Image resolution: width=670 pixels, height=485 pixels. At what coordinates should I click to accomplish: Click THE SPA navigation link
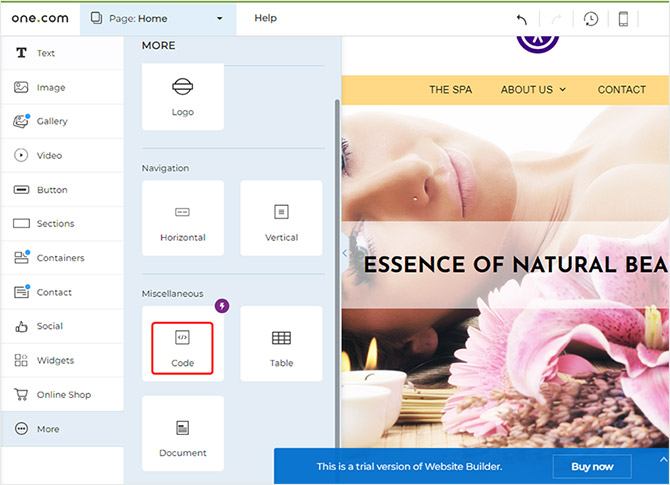tap(450, 90)
